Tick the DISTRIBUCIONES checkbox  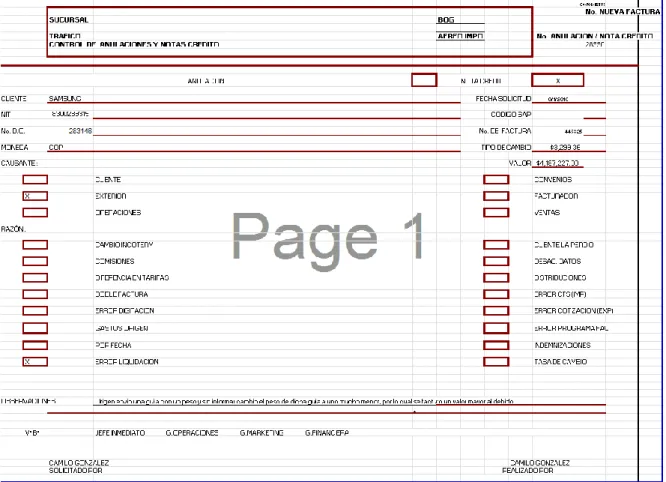[x=496, y=278]
